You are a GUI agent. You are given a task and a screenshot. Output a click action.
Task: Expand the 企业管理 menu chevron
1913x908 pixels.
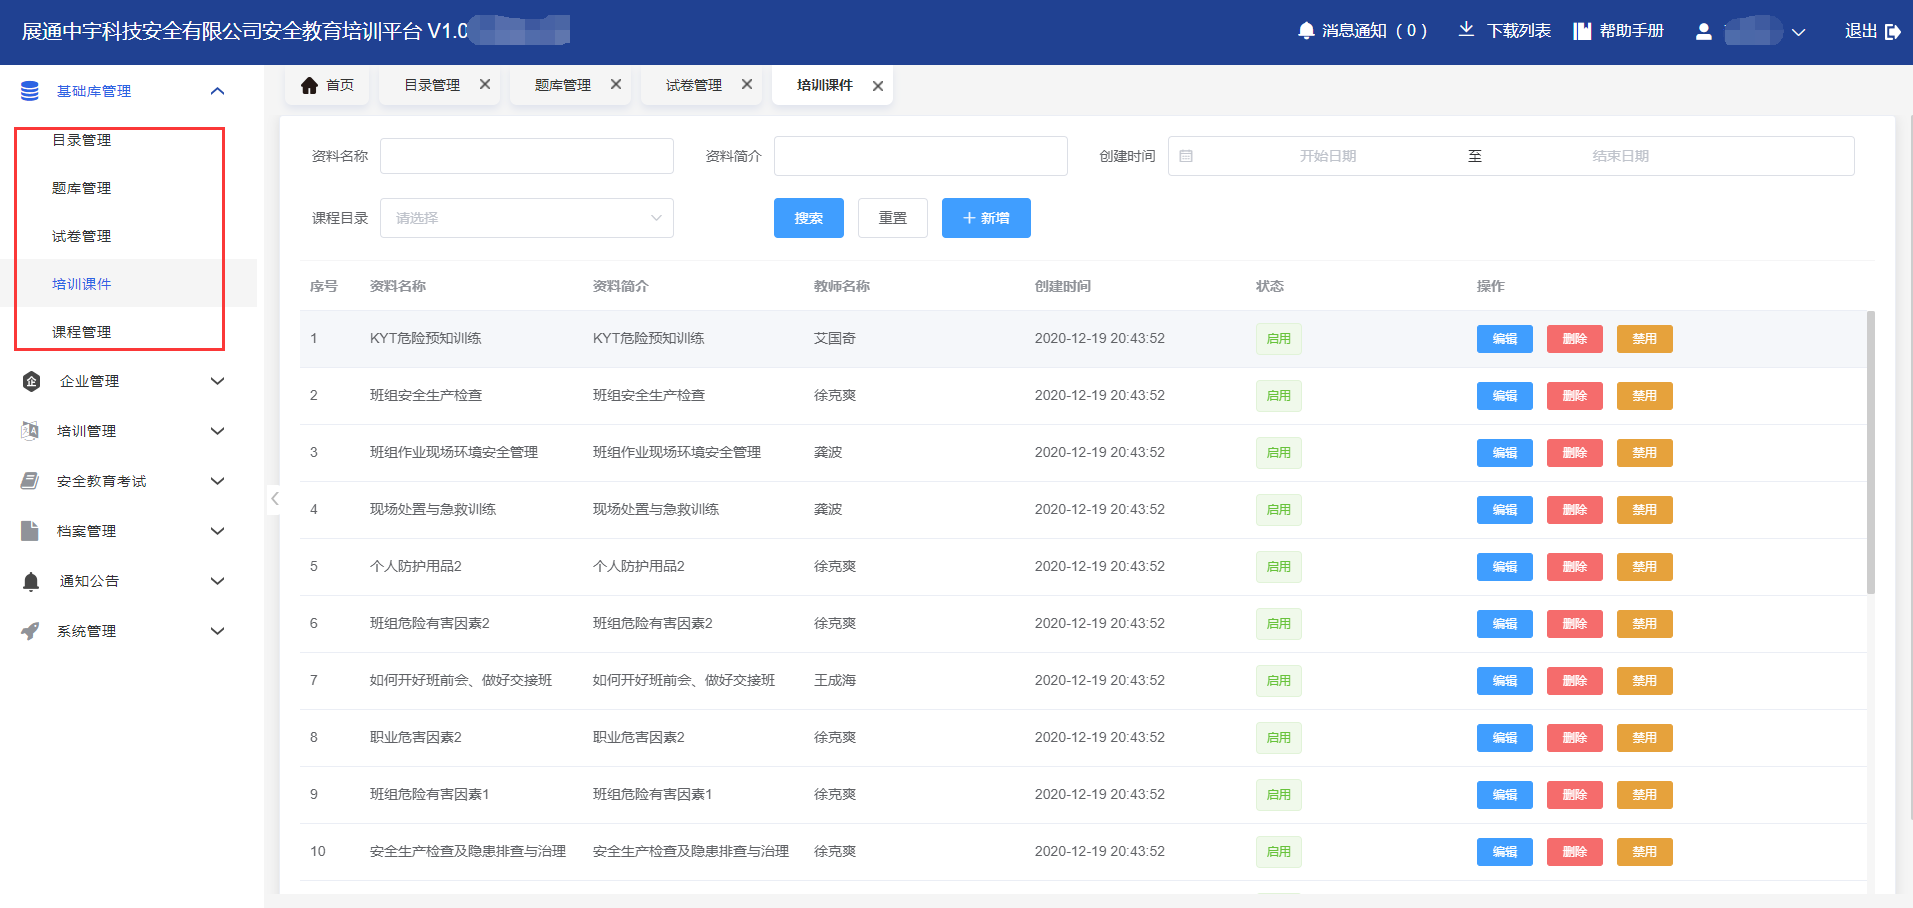point(217,381)
